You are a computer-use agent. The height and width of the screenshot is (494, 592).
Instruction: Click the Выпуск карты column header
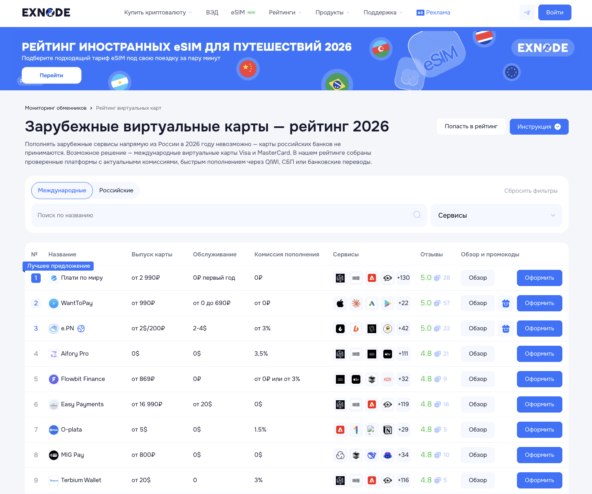tap(152, 255)
